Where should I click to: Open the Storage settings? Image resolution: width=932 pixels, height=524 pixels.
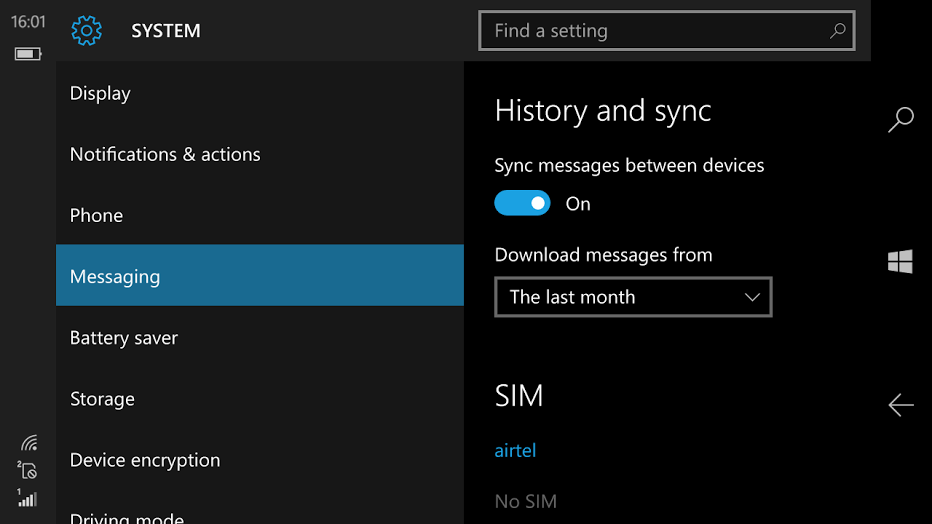(x=102, y=399)
